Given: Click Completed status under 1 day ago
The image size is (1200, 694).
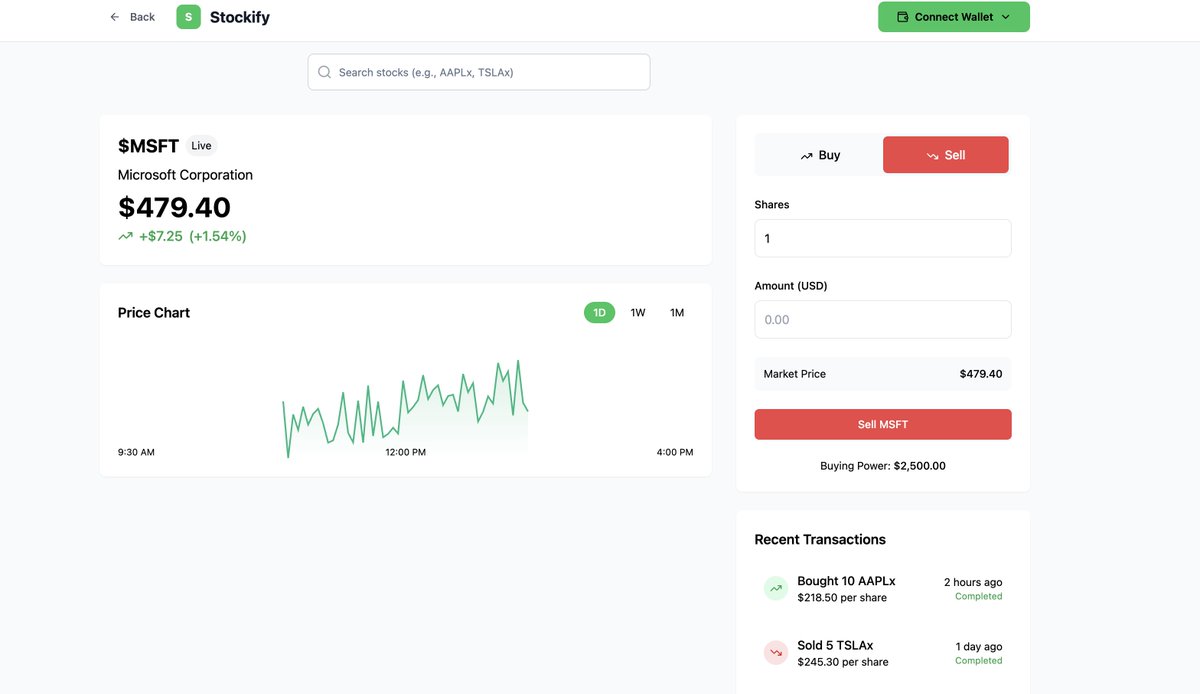Looking at the screenshot, I should pos(978,660).
